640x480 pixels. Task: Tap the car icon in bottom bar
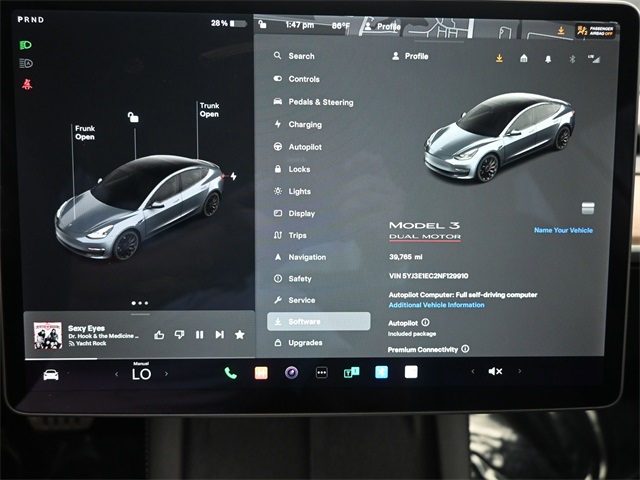[x=51, y=374]
